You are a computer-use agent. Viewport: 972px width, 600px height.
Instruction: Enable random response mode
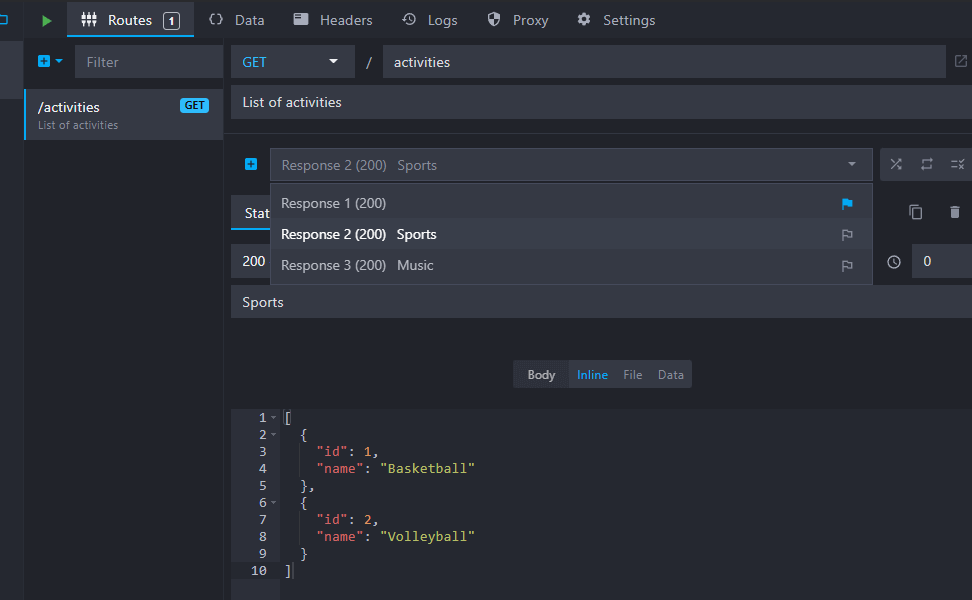click(x=896, y=165)
